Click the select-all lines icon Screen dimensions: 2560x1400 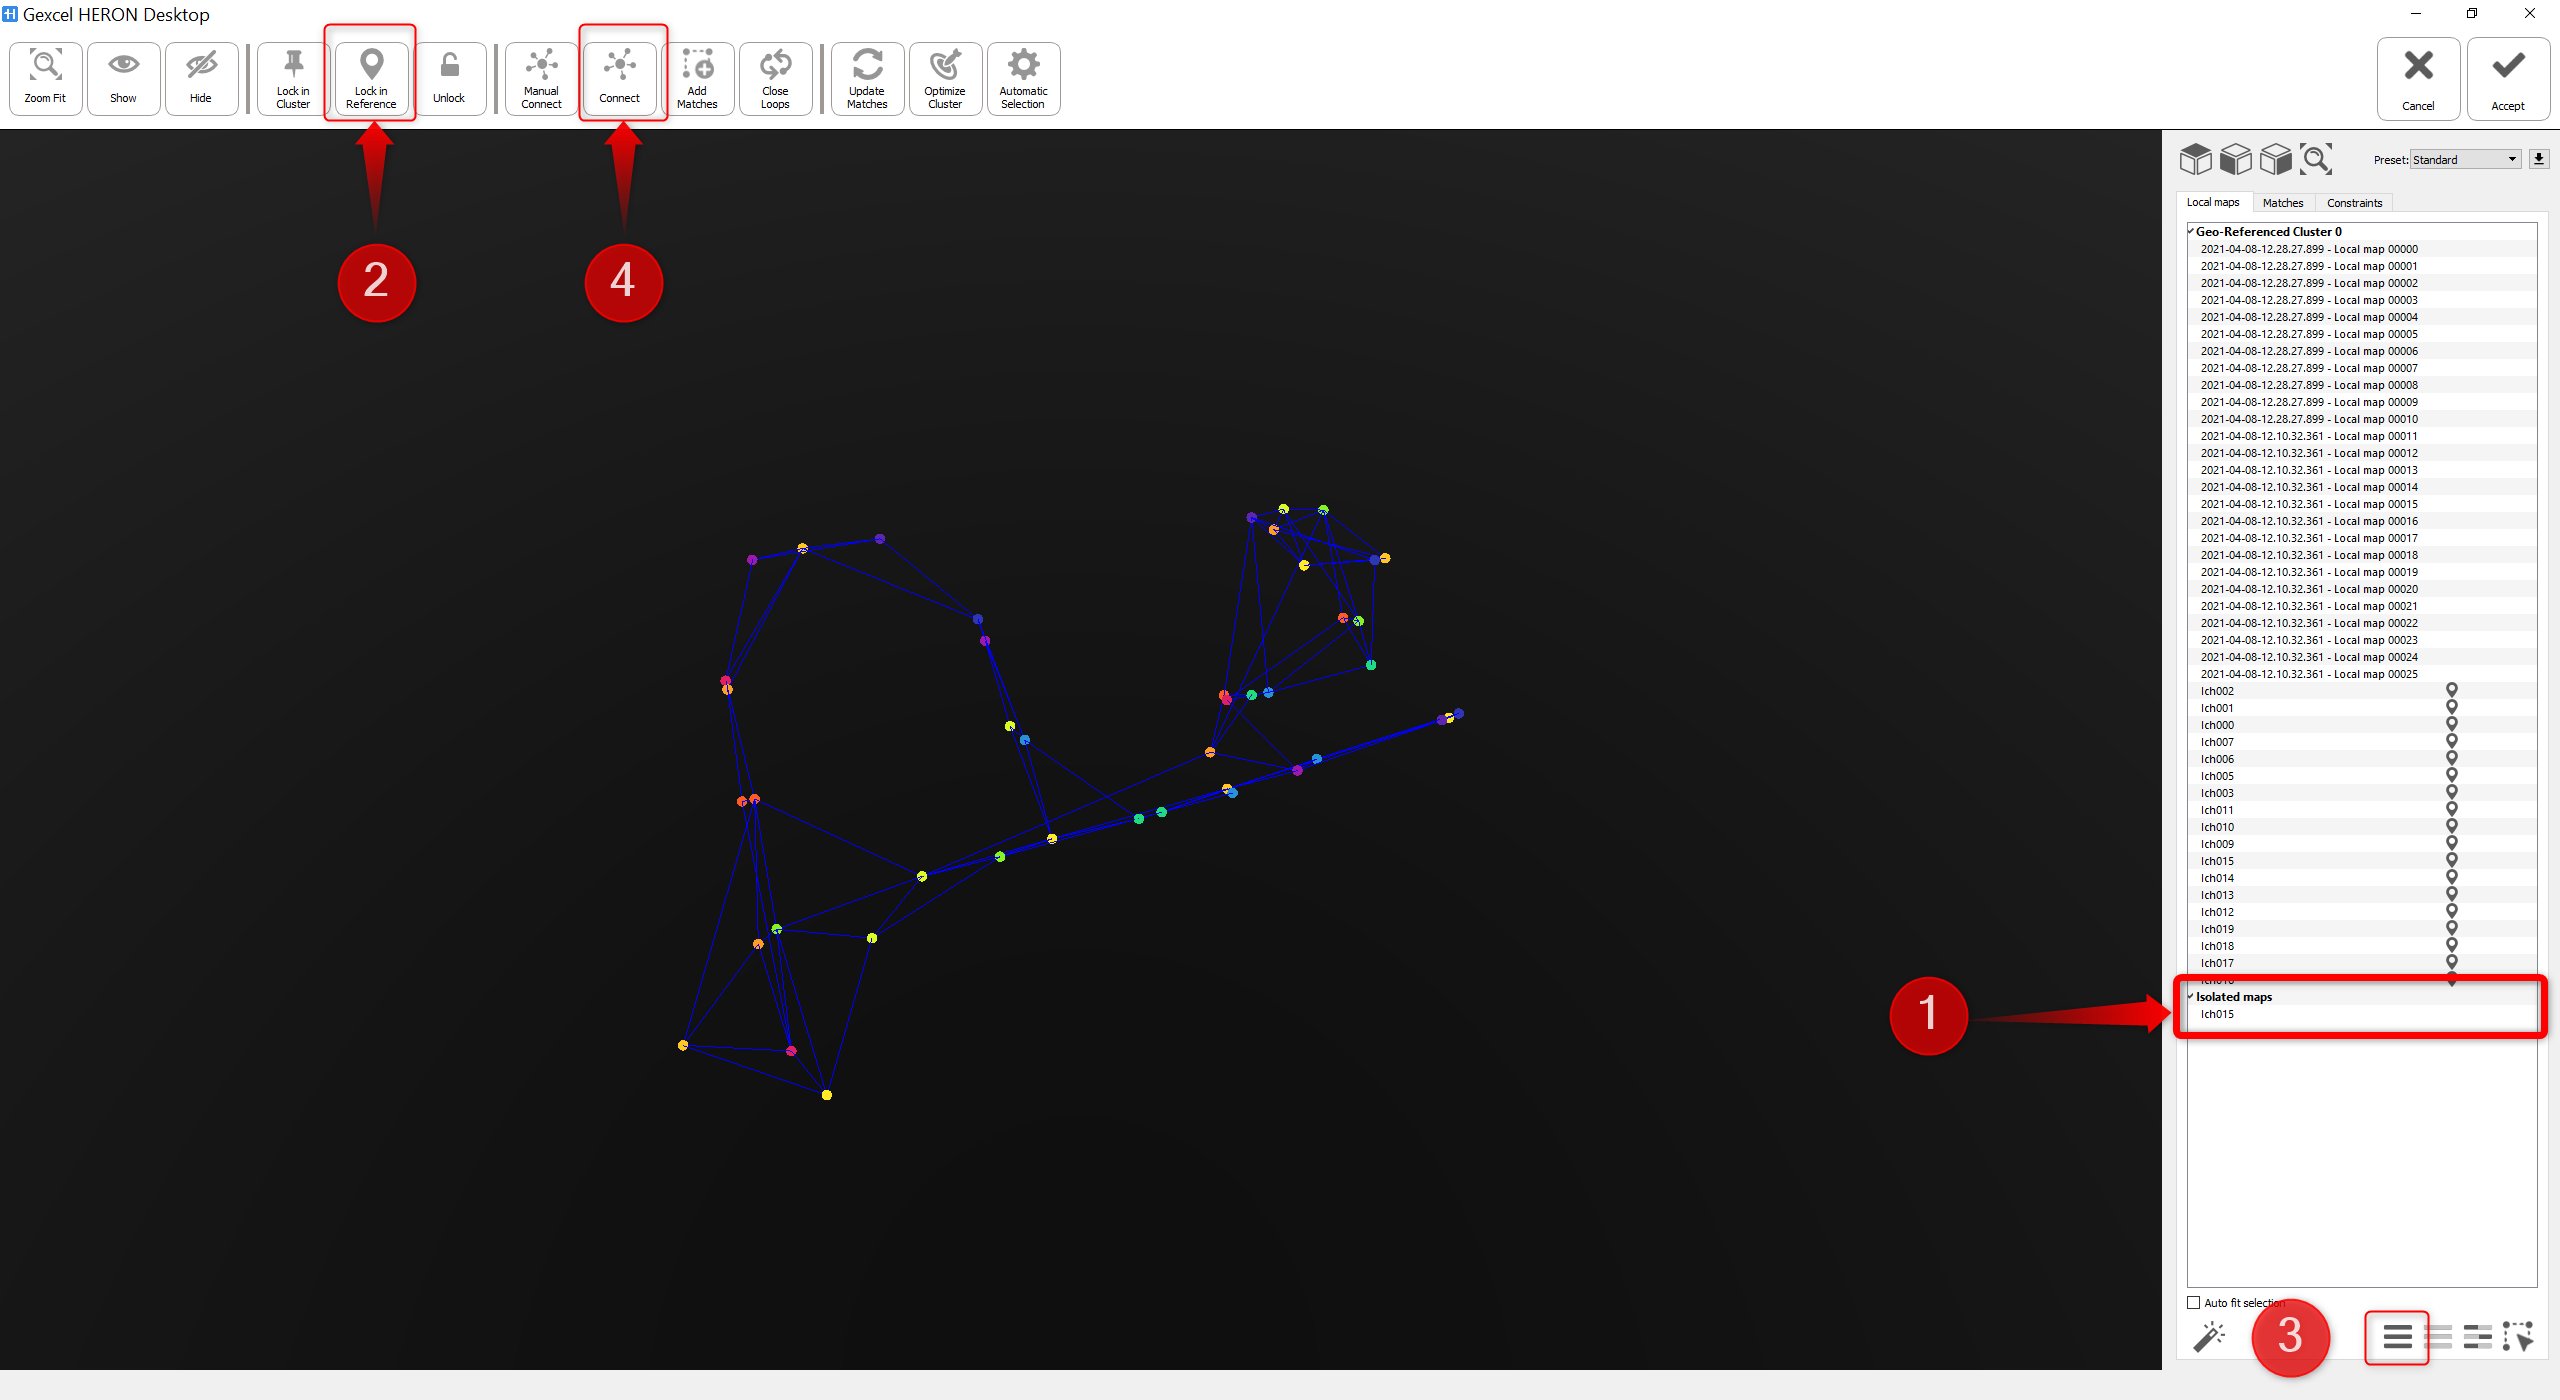[x=2397, y=1337]
